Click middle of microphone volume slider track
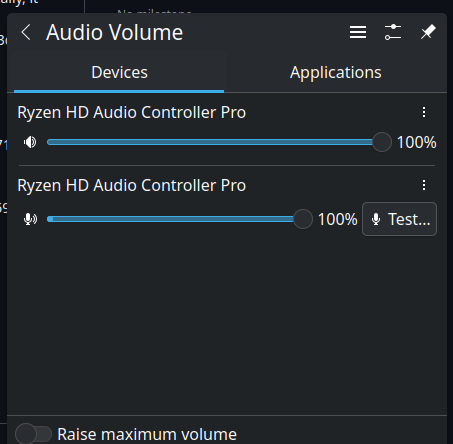Screen dimensions: 453x444 [x=171, y=219]
